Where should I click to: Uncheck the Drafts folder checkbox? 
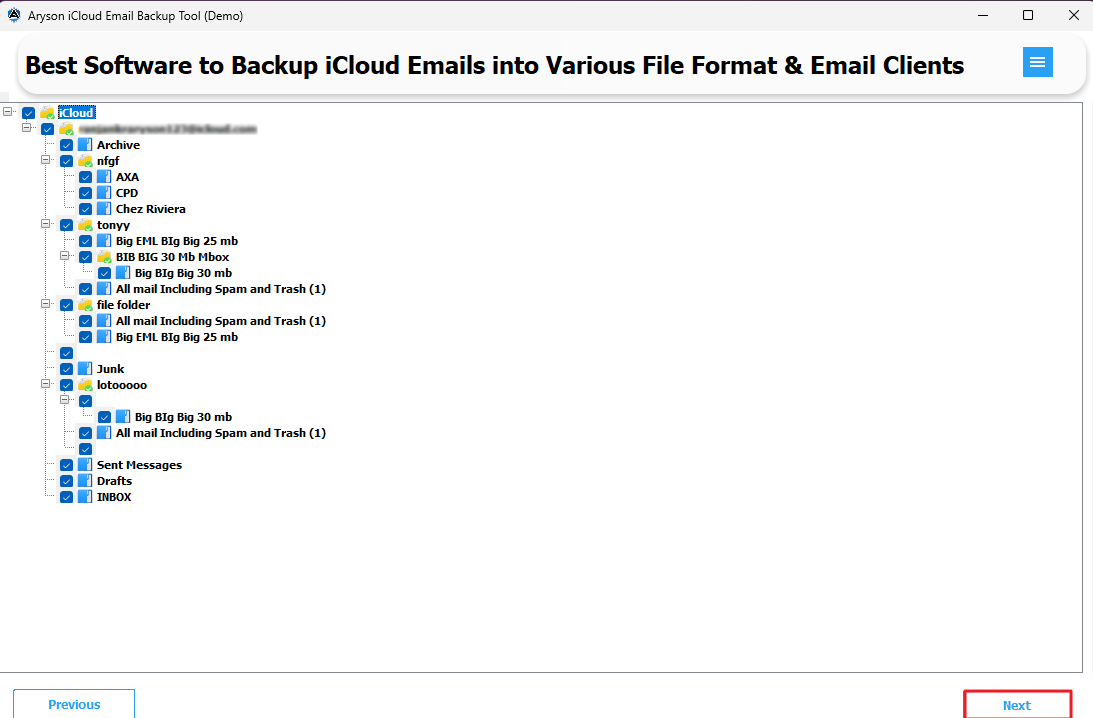66,481
